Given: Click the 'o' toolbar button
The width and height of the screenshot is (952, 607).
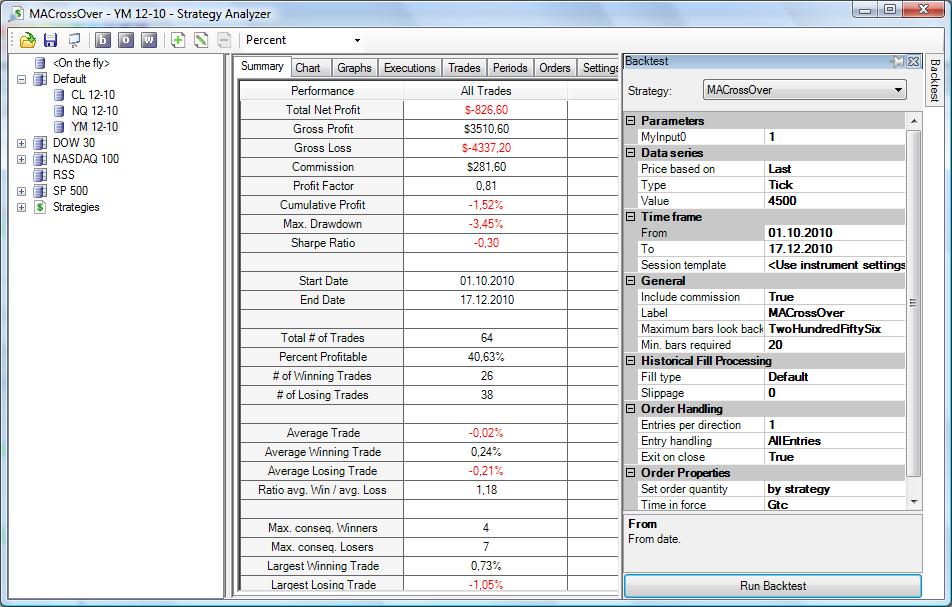Looking at the screenshot, I should (x=126, y=40).
